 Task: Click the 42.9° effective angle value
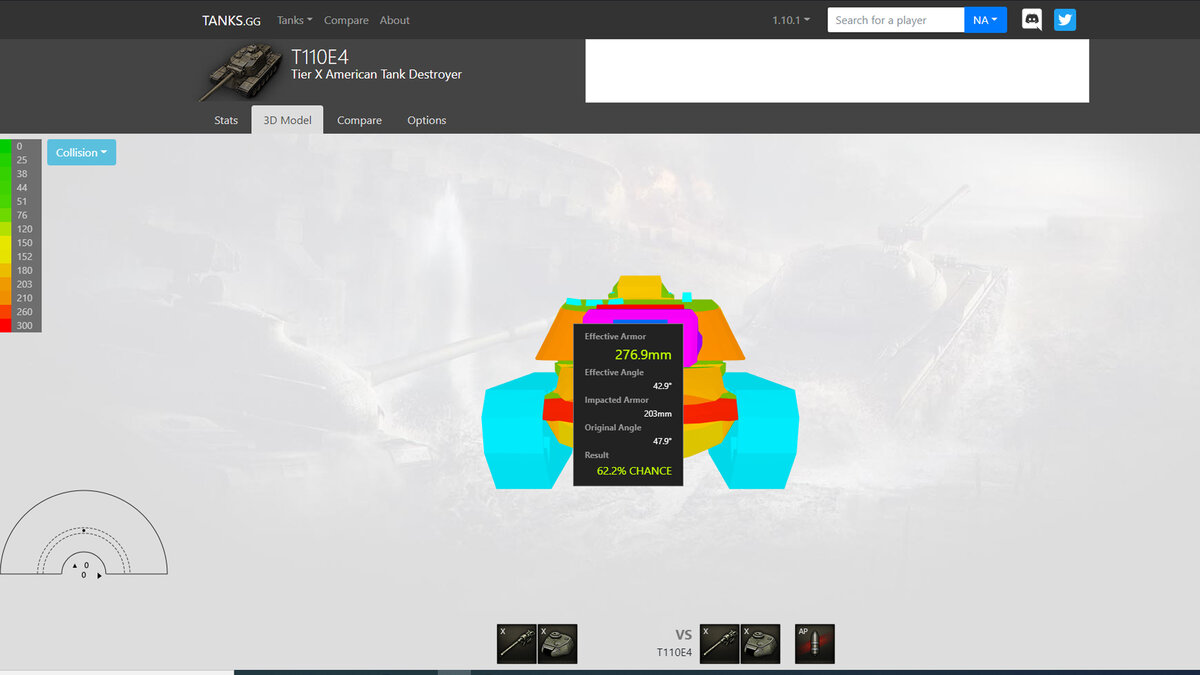pyautogui.click(x=662, y=386)
